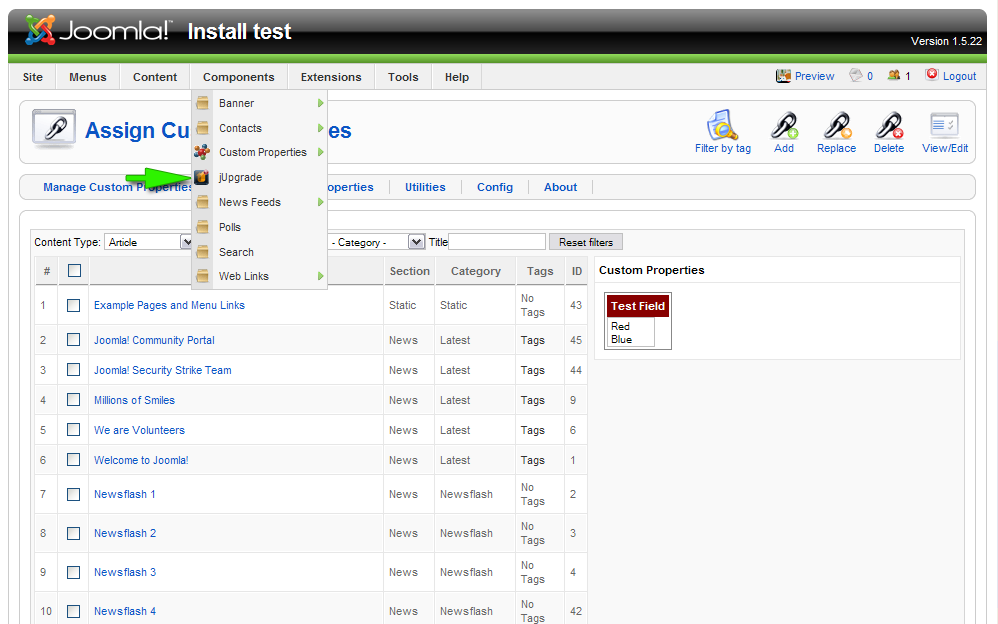Check the Joomla! Community Portal row

click(x=74, y=339)
